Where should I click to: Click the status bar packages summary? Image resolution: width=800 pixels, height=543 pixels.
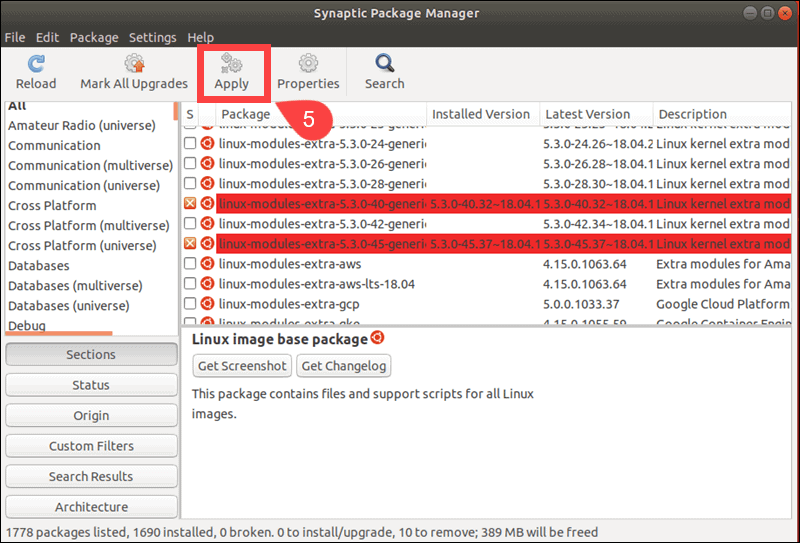302,532
